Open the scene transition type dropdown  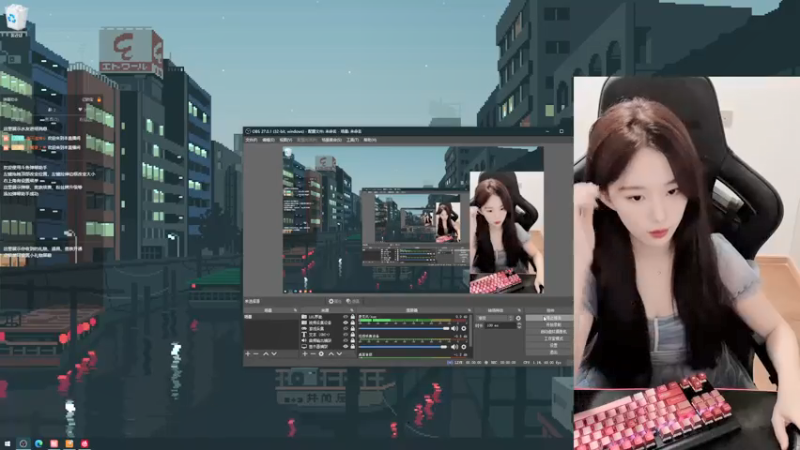tap(495, 318)
